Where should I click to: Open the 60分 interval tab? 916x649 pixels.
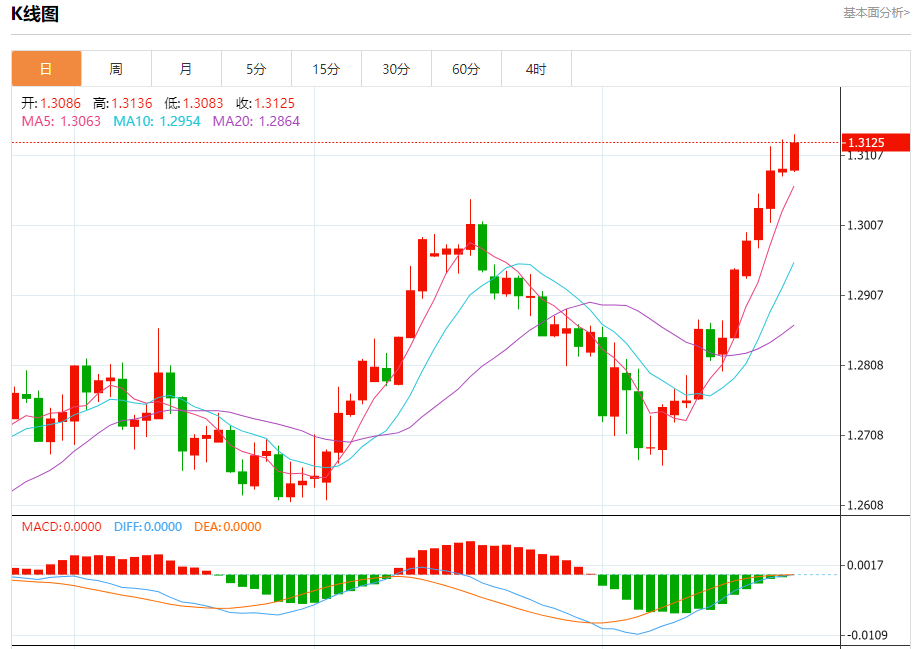pos(467,69)
